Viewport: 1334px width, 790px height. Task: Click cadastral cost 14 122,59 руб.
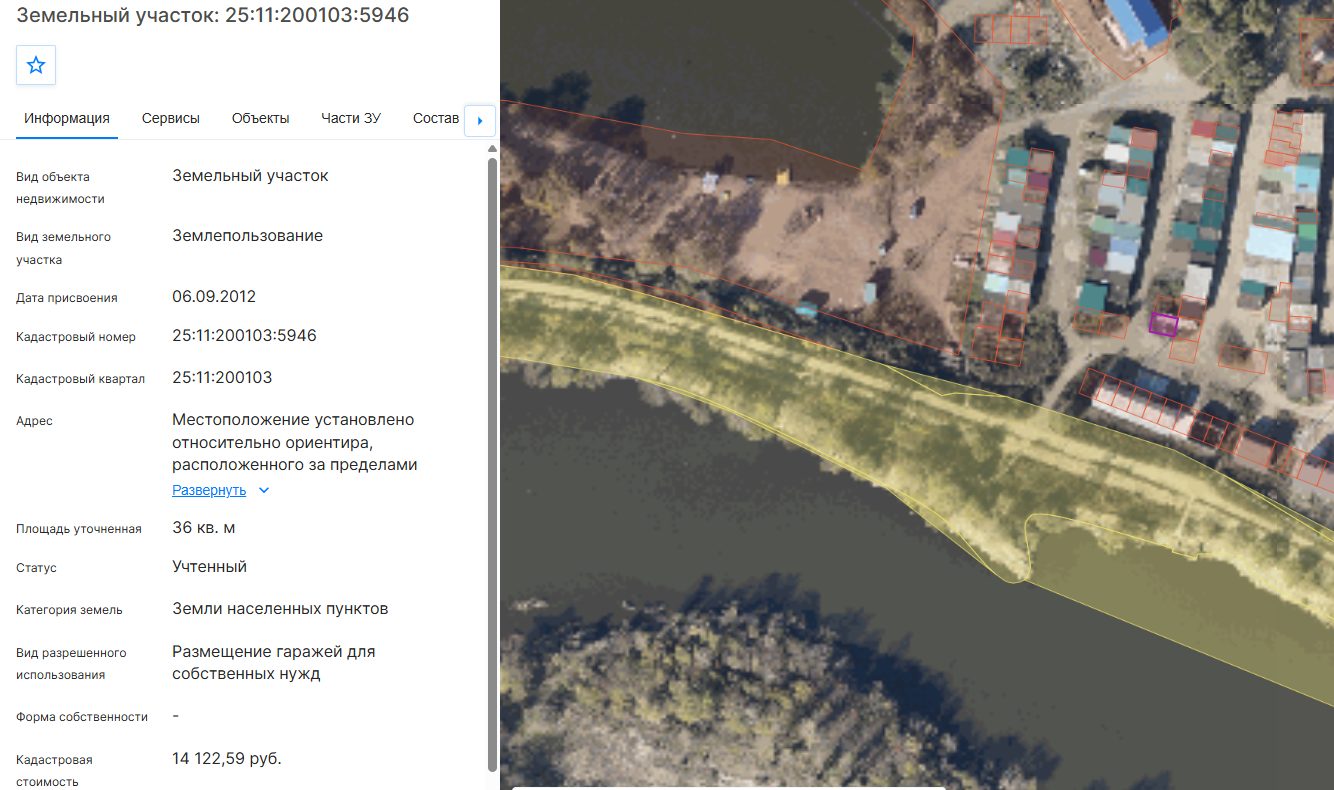pos(227,758)
